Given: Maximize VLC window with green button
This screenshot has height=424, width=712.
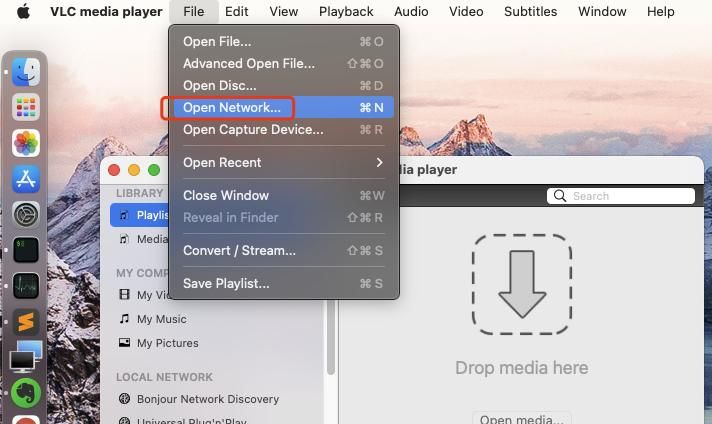Looking at the screenshot, I should (x=154, y=170).
